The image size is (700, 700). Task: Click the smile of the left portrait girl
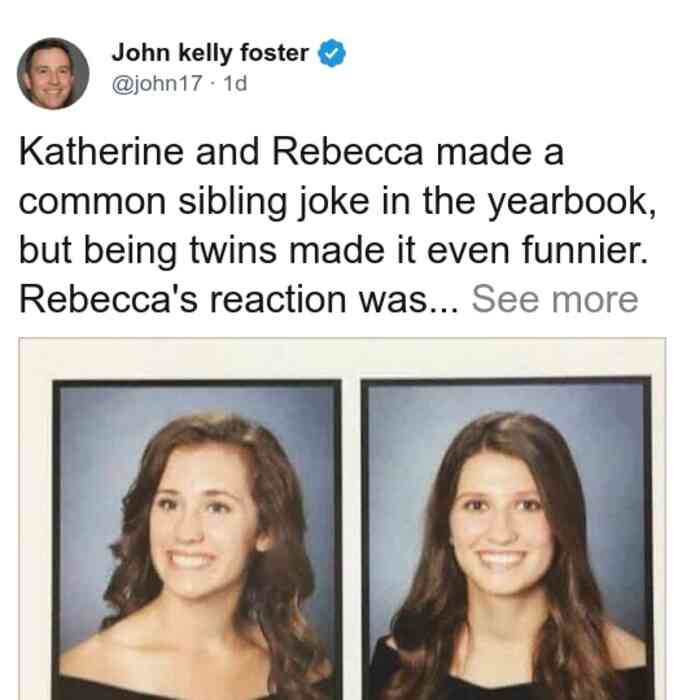tap(192, 559)
